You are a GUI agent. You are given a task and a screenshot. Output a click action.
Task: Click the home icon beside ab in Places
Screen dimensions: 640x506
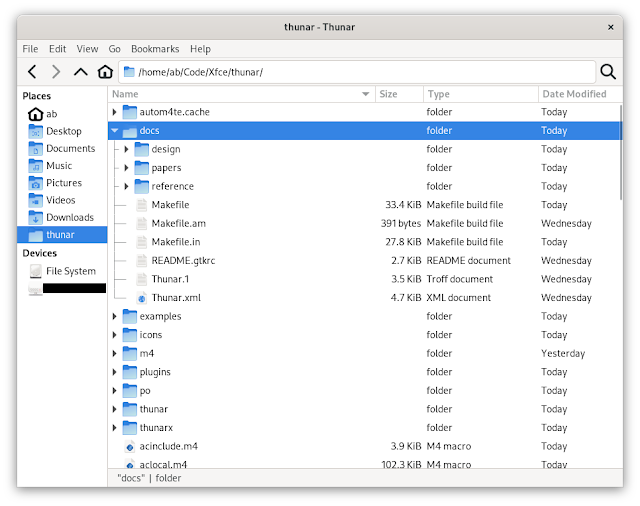pos(36,114)
